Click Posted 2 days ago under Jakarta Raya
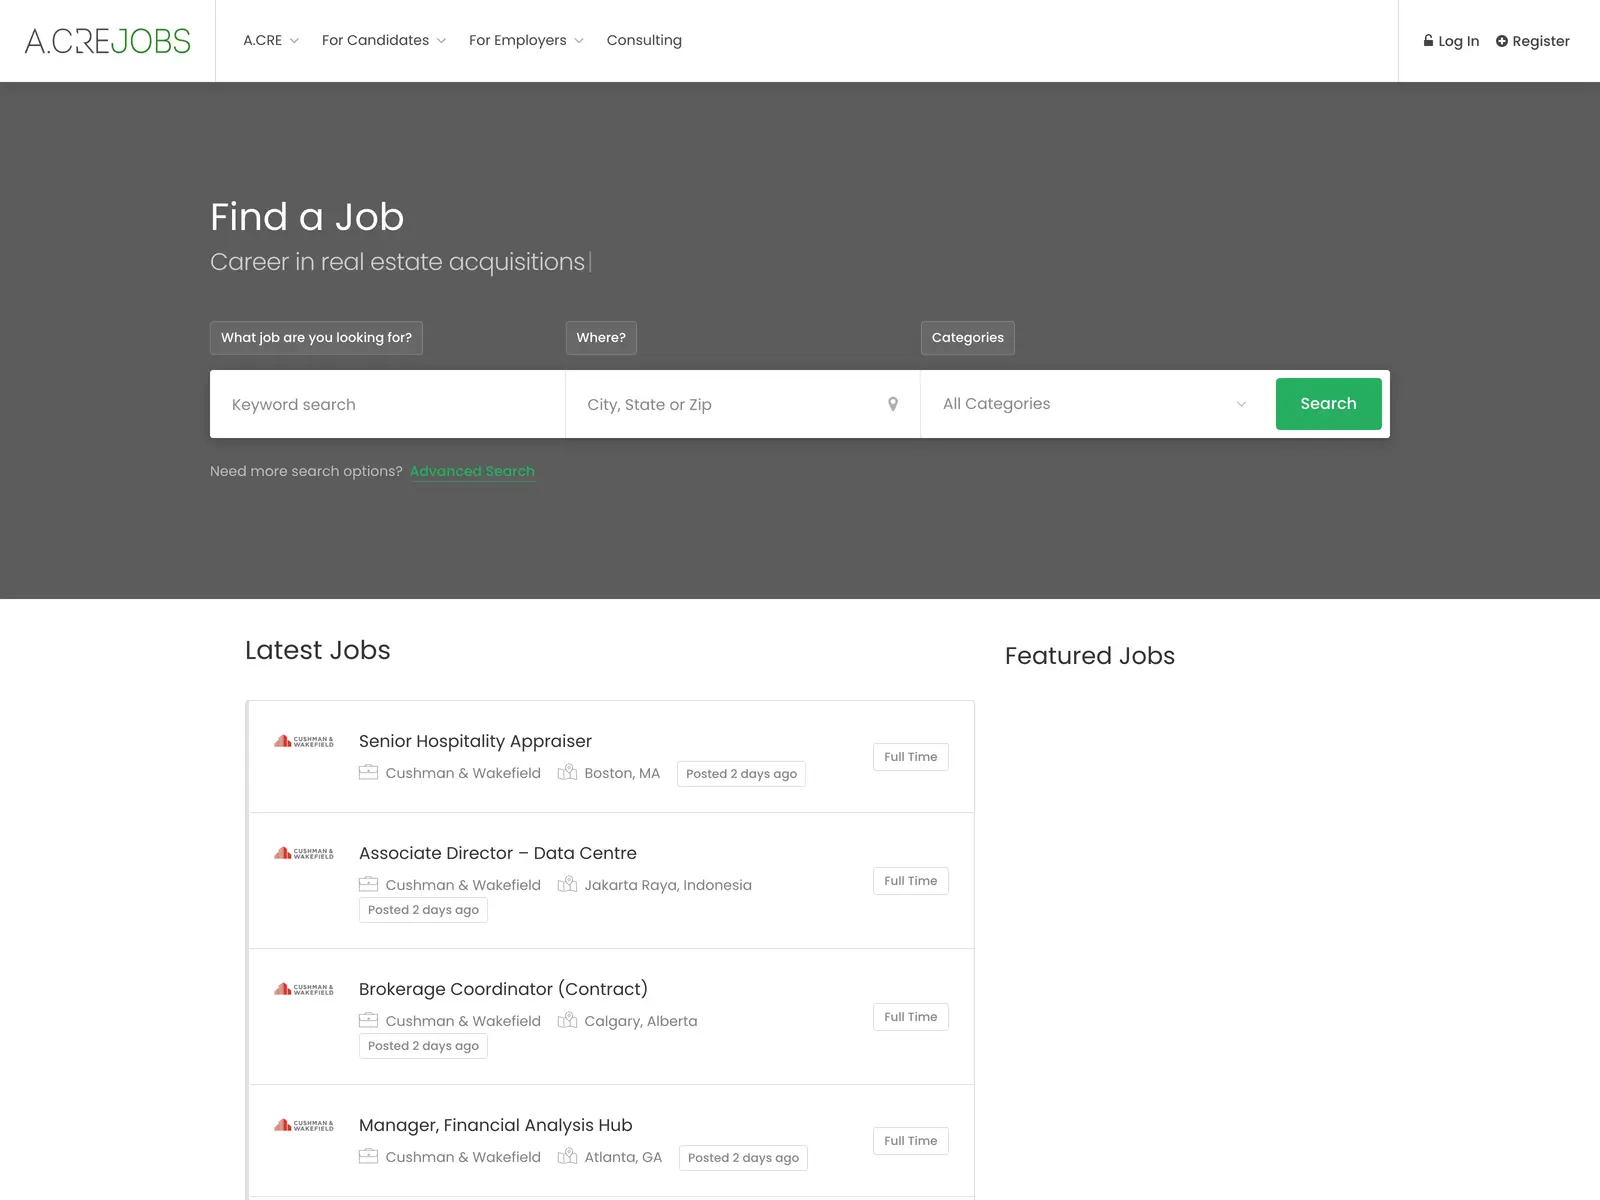 [423, 910]
